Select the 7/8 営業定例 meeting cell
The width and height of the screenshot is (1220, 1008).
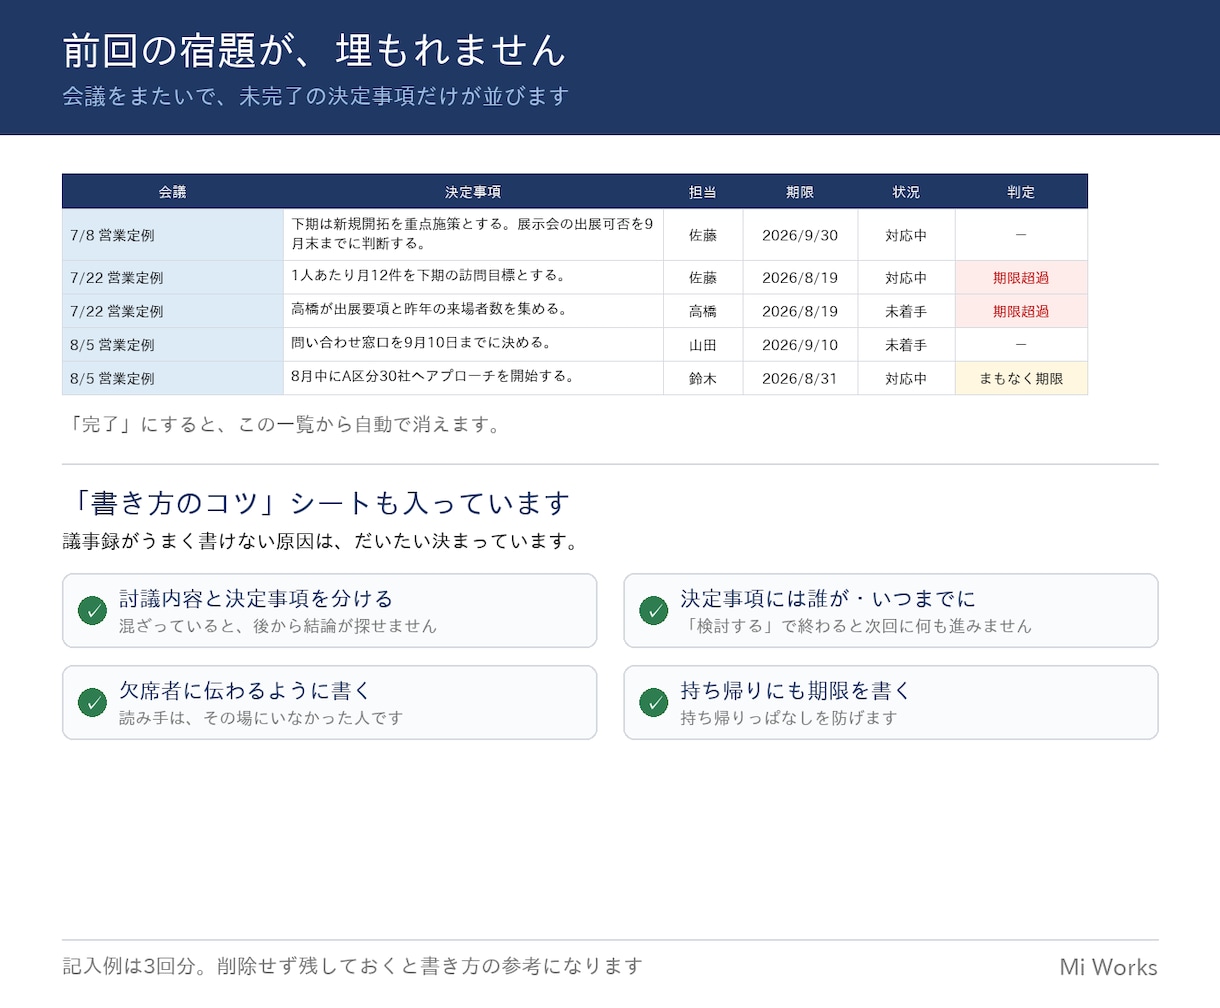coord(173,235)
